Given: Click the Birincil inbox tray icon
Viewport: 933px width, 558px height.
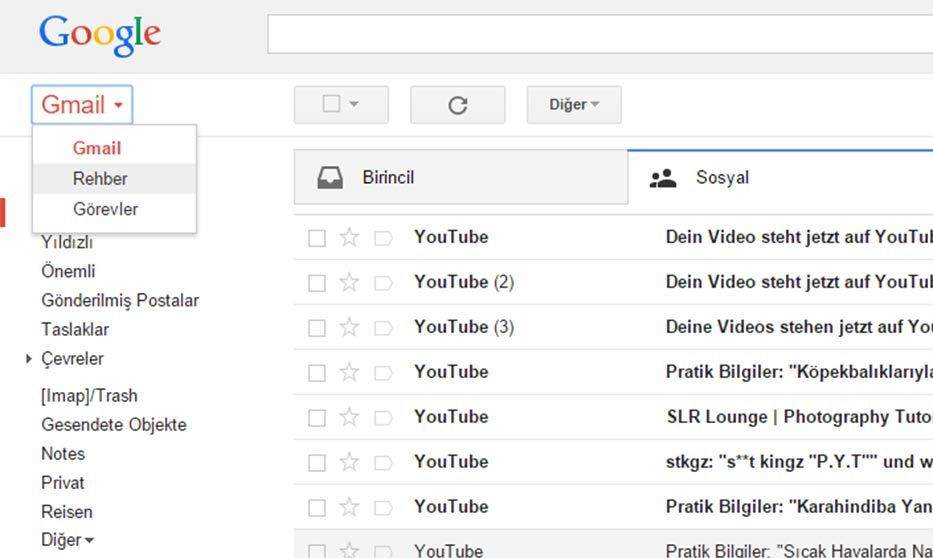Looking at the screenshot, I should 330,177.
